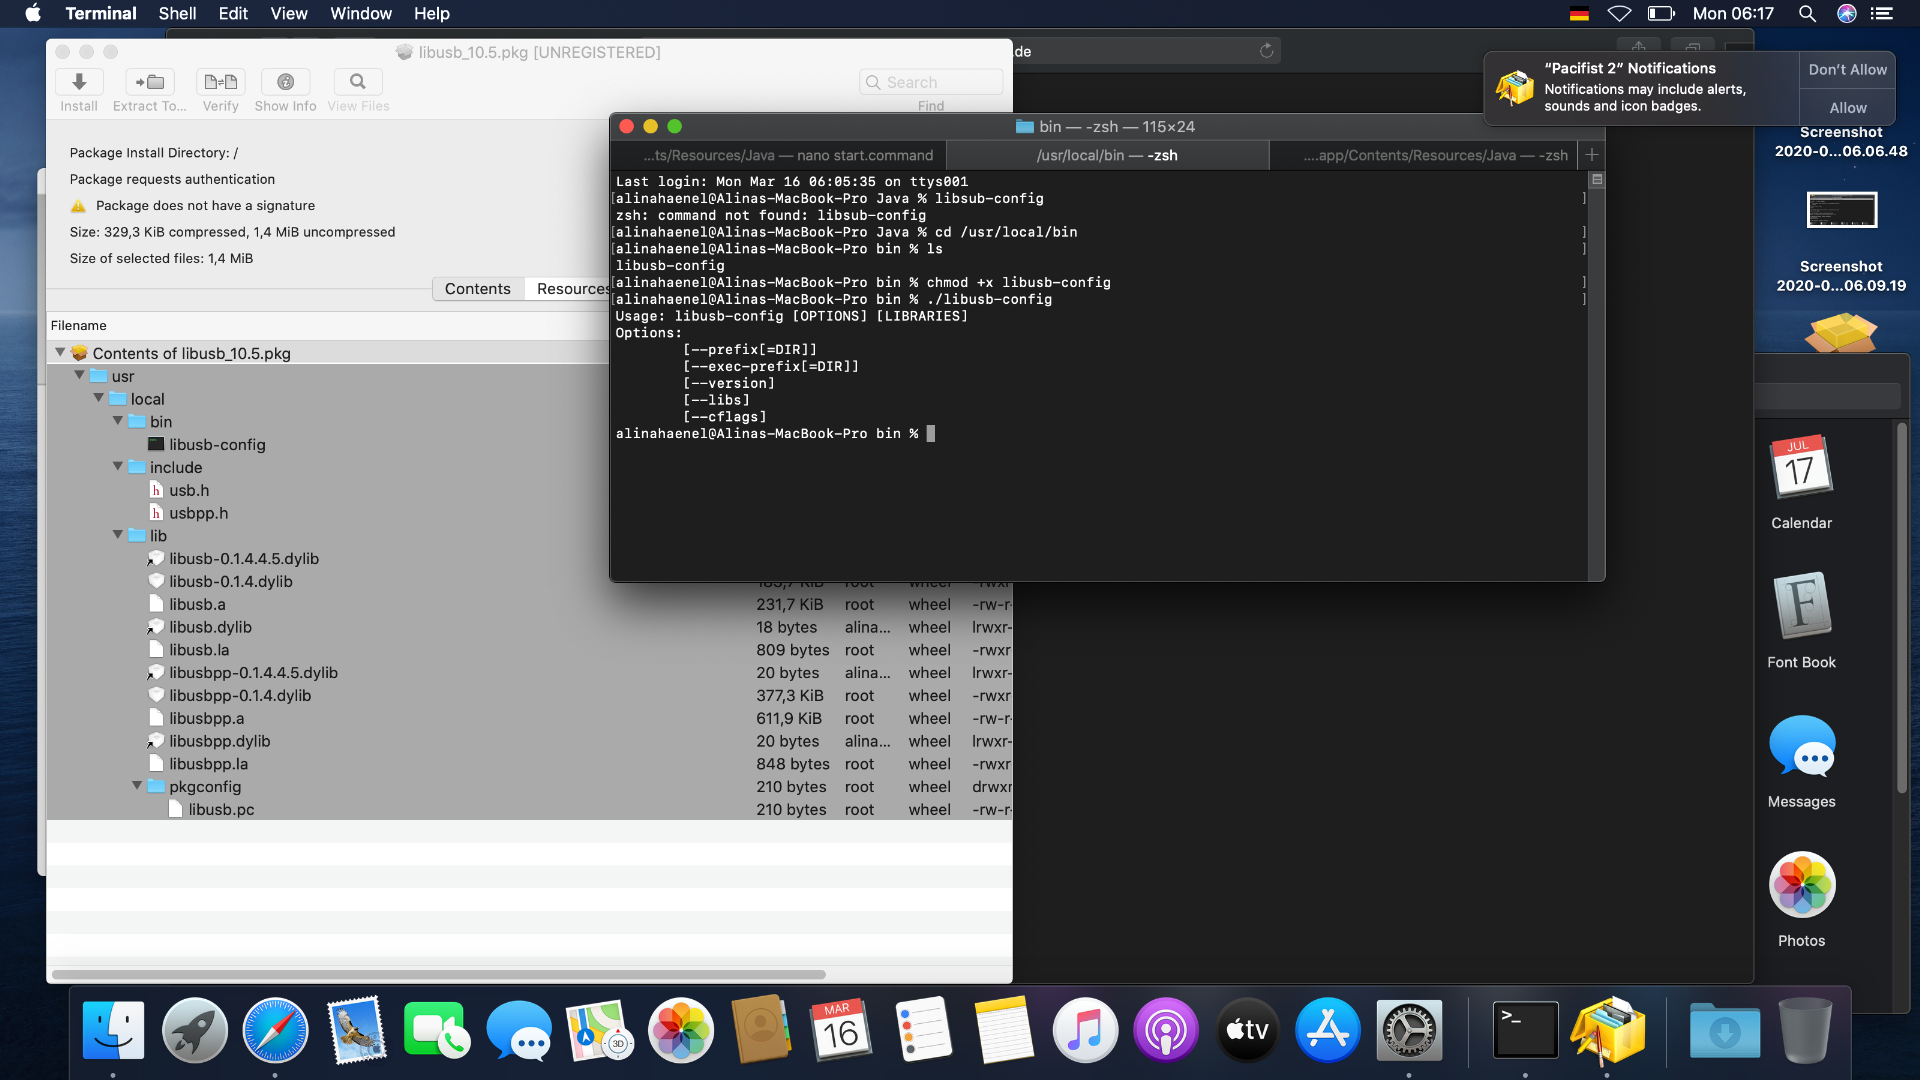
Task: Open the Shell menu
Action: [x=177, y=14]
